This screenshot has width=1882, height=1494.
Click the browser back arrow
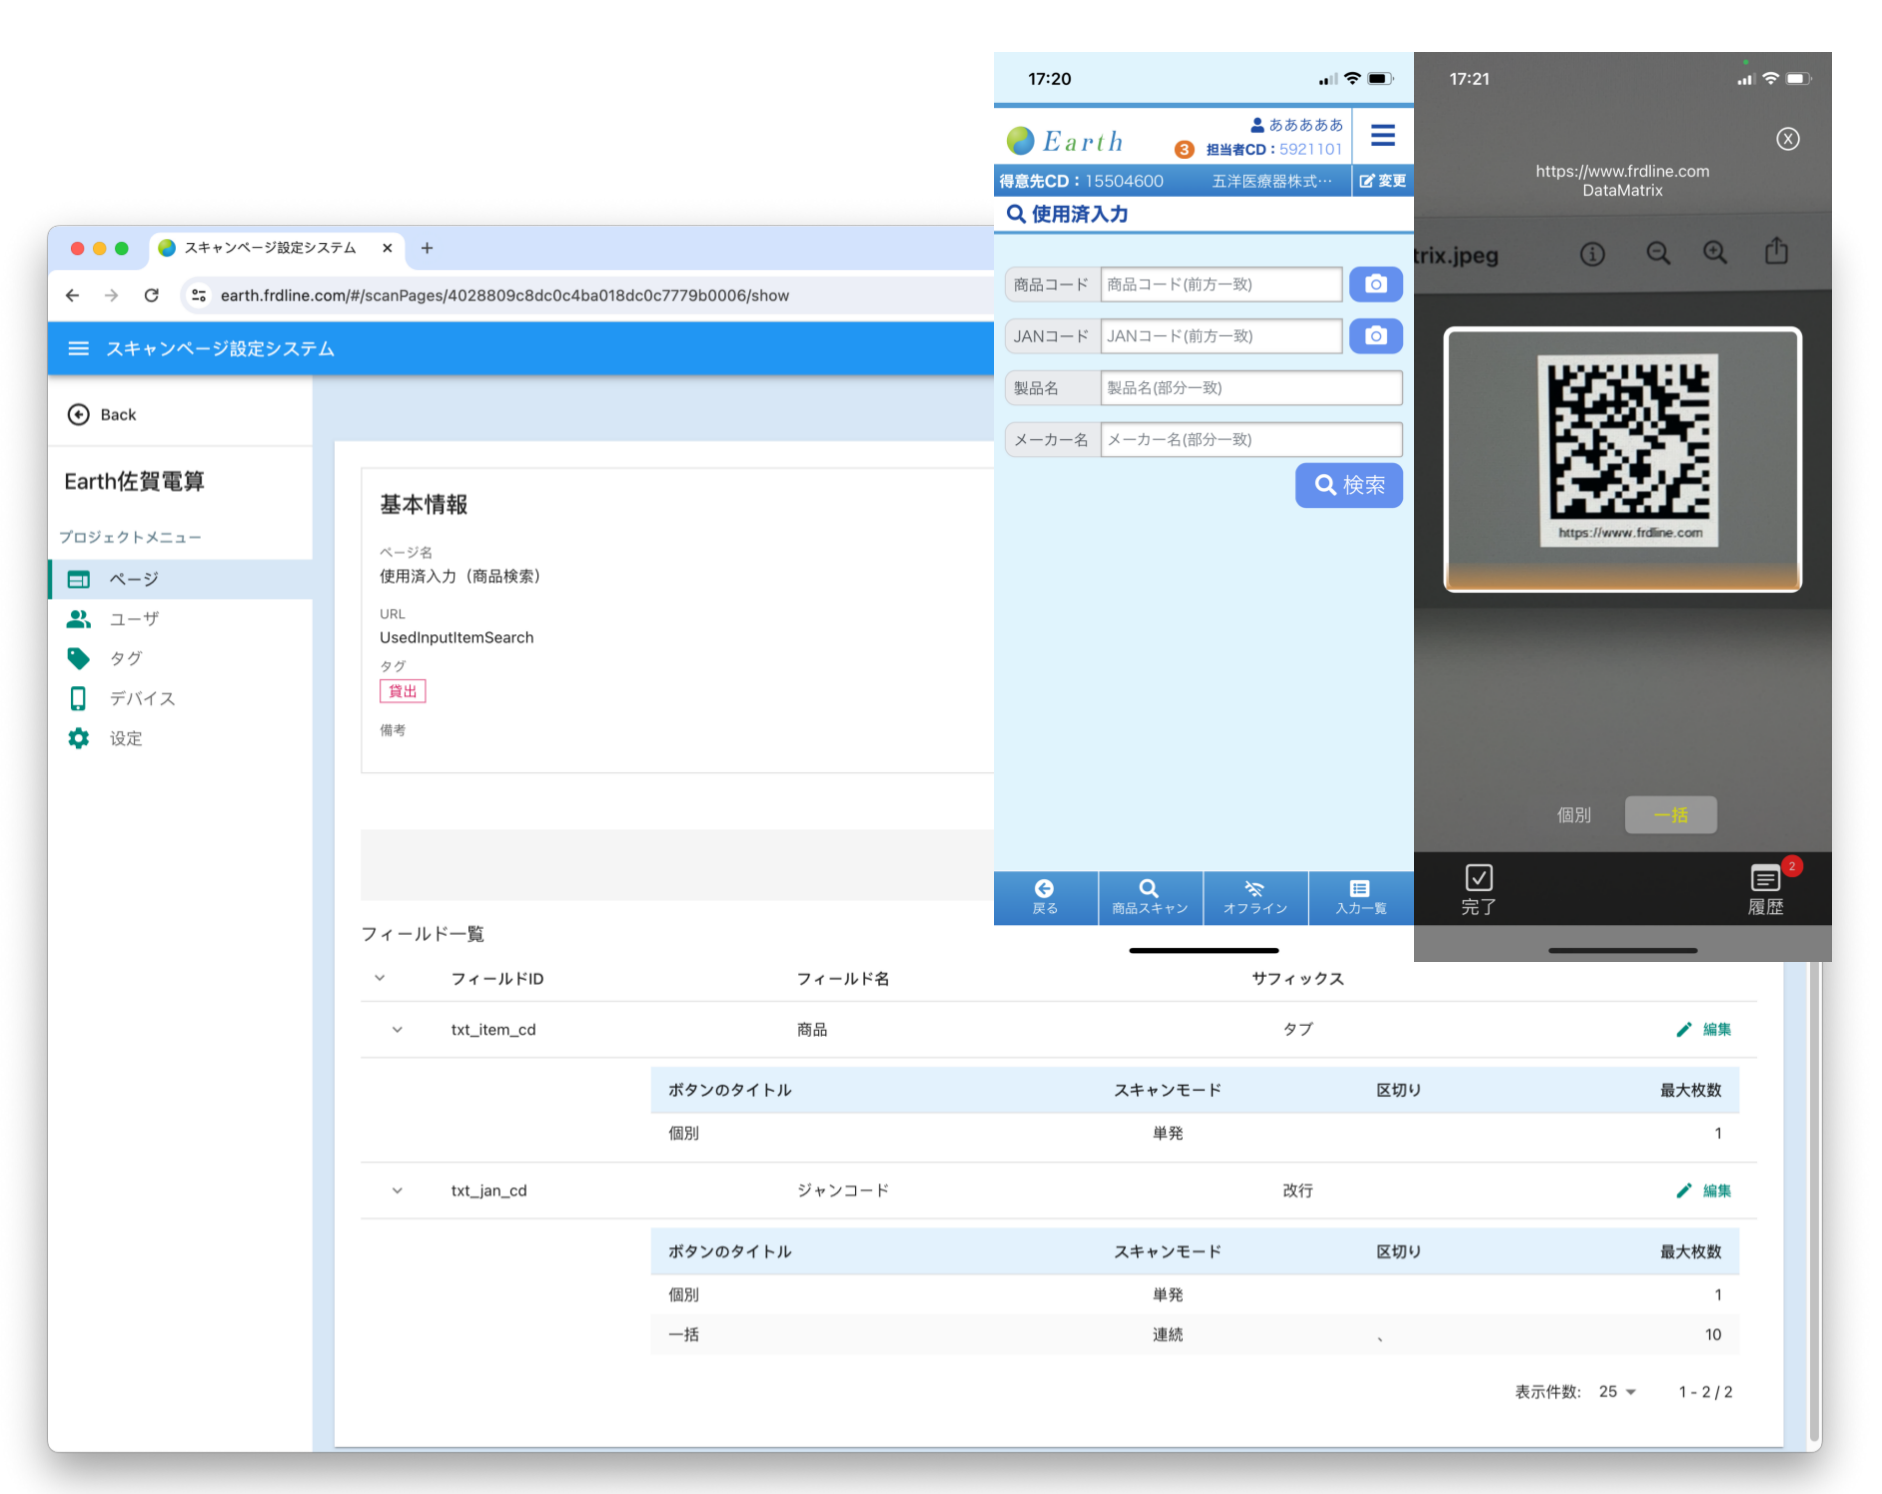coord(72,295)
